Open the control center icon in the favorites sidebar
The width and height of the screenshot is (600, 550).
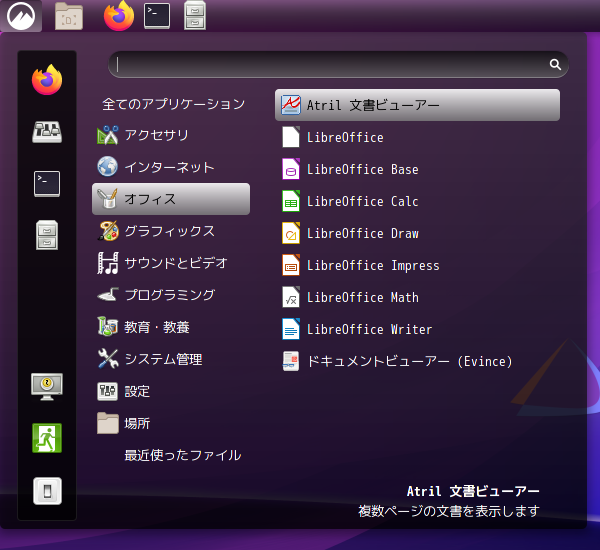[47, 132]
